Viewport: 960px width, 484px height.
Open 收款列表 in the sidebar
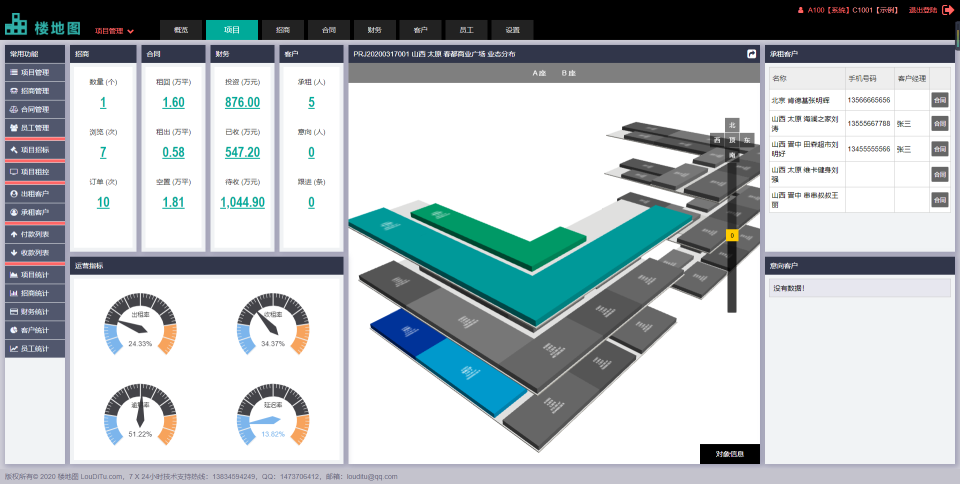tap(35, 252)
